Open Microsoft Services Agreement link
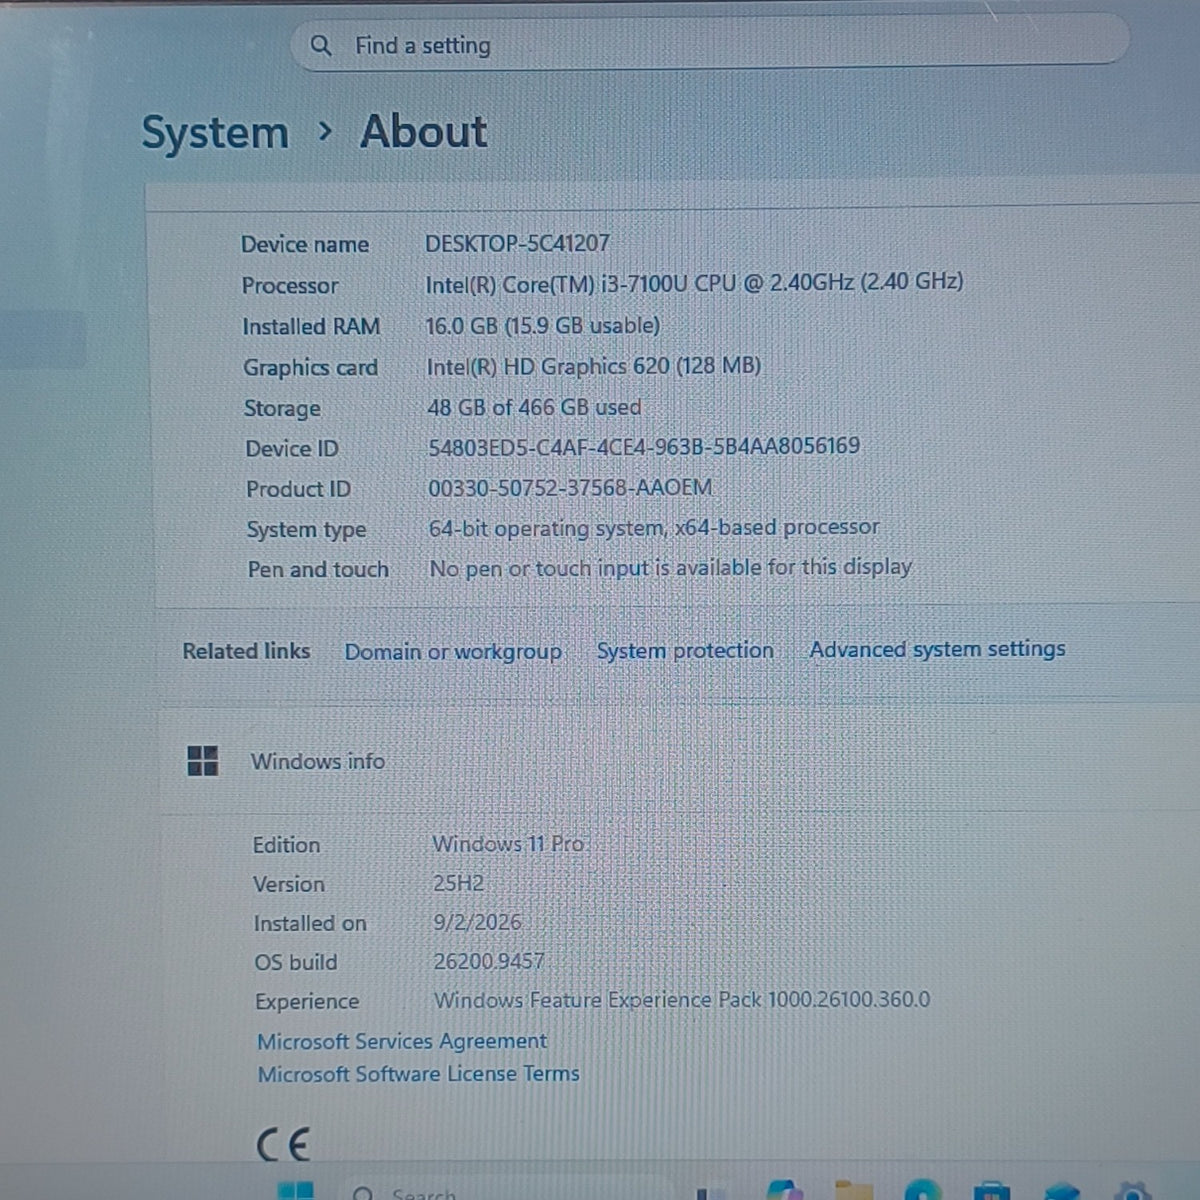Screen dimensions: 1200x1200 point(402,1041)
